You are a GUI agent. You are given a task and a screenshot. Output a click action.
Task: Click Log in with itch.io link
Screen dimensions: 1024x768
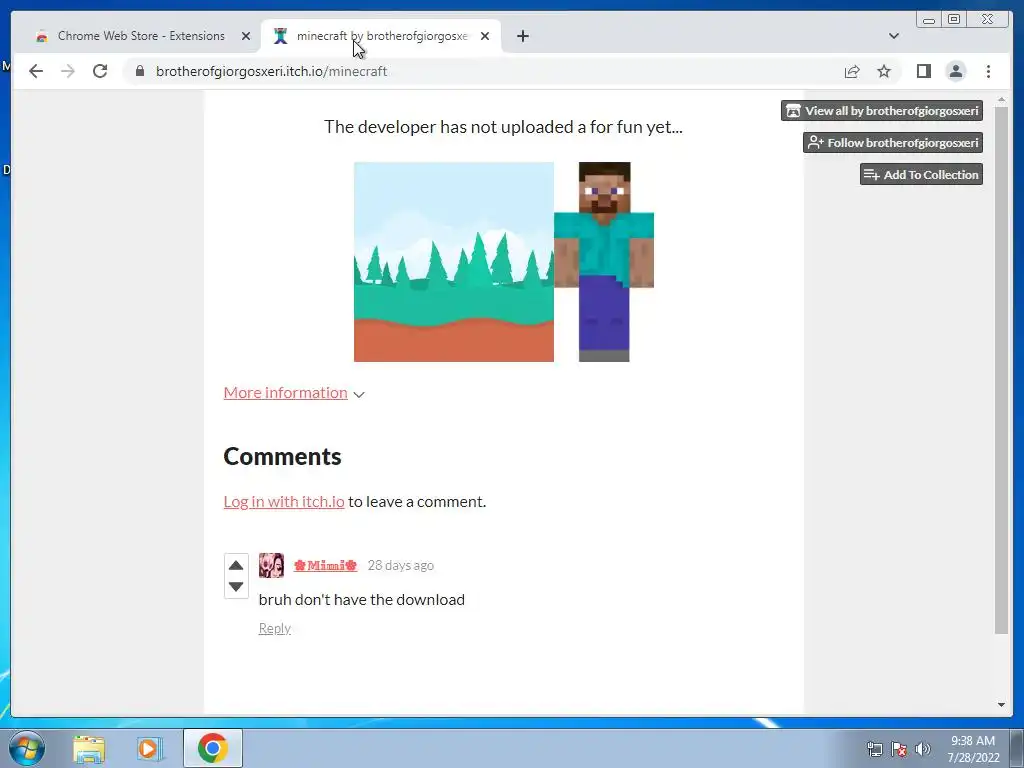283,502
